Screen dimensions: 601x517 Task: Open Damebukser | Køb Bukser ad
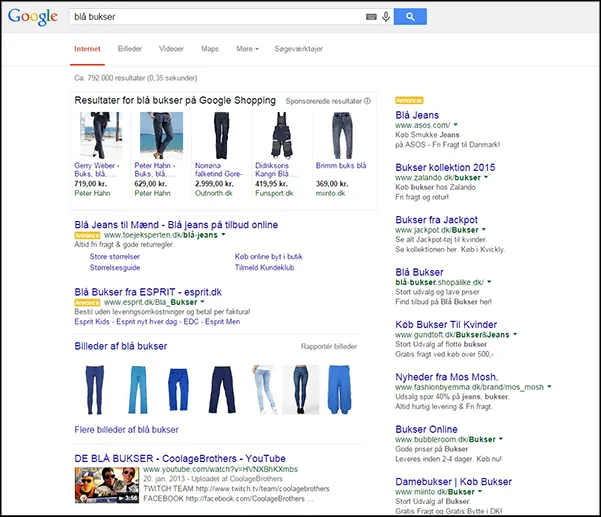[453, 482]
